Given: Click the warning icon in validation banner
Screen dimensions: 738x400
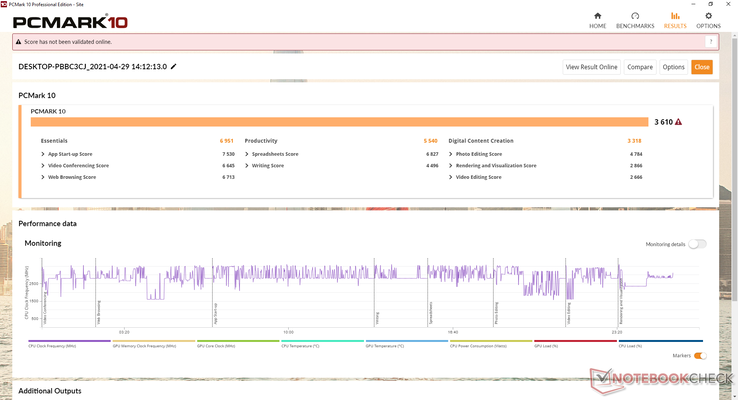Looking at the screenshot, I should pyautogui.click(x=19, y=42).
